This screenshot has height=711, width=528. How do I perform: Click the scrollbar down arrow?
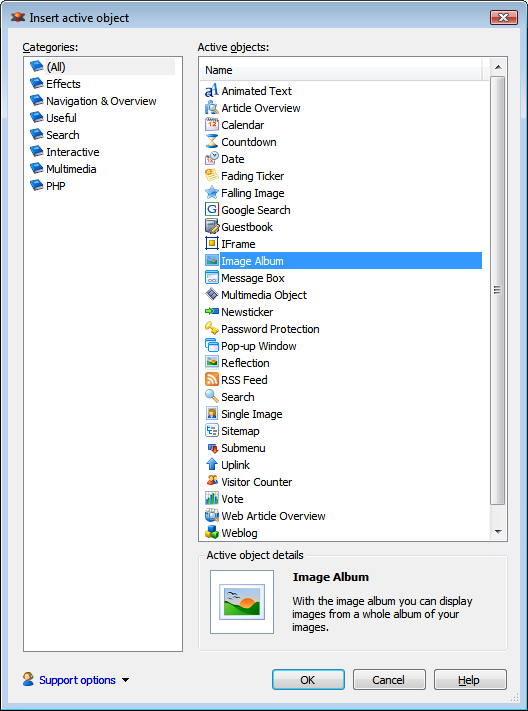498,532
